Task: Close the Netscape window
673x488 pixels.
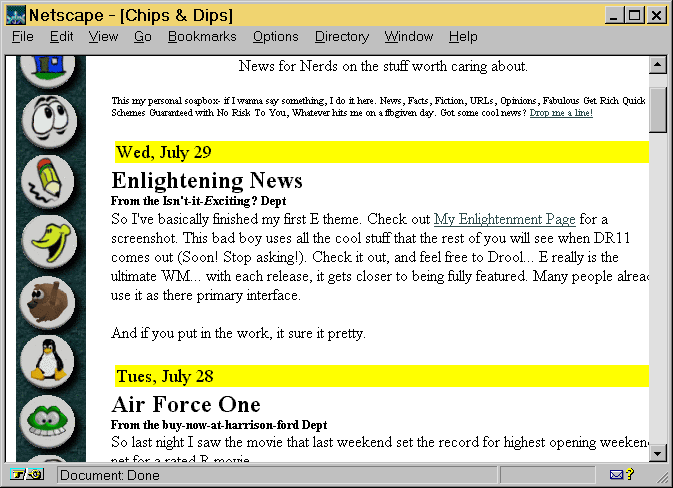Action: (657, 15)
